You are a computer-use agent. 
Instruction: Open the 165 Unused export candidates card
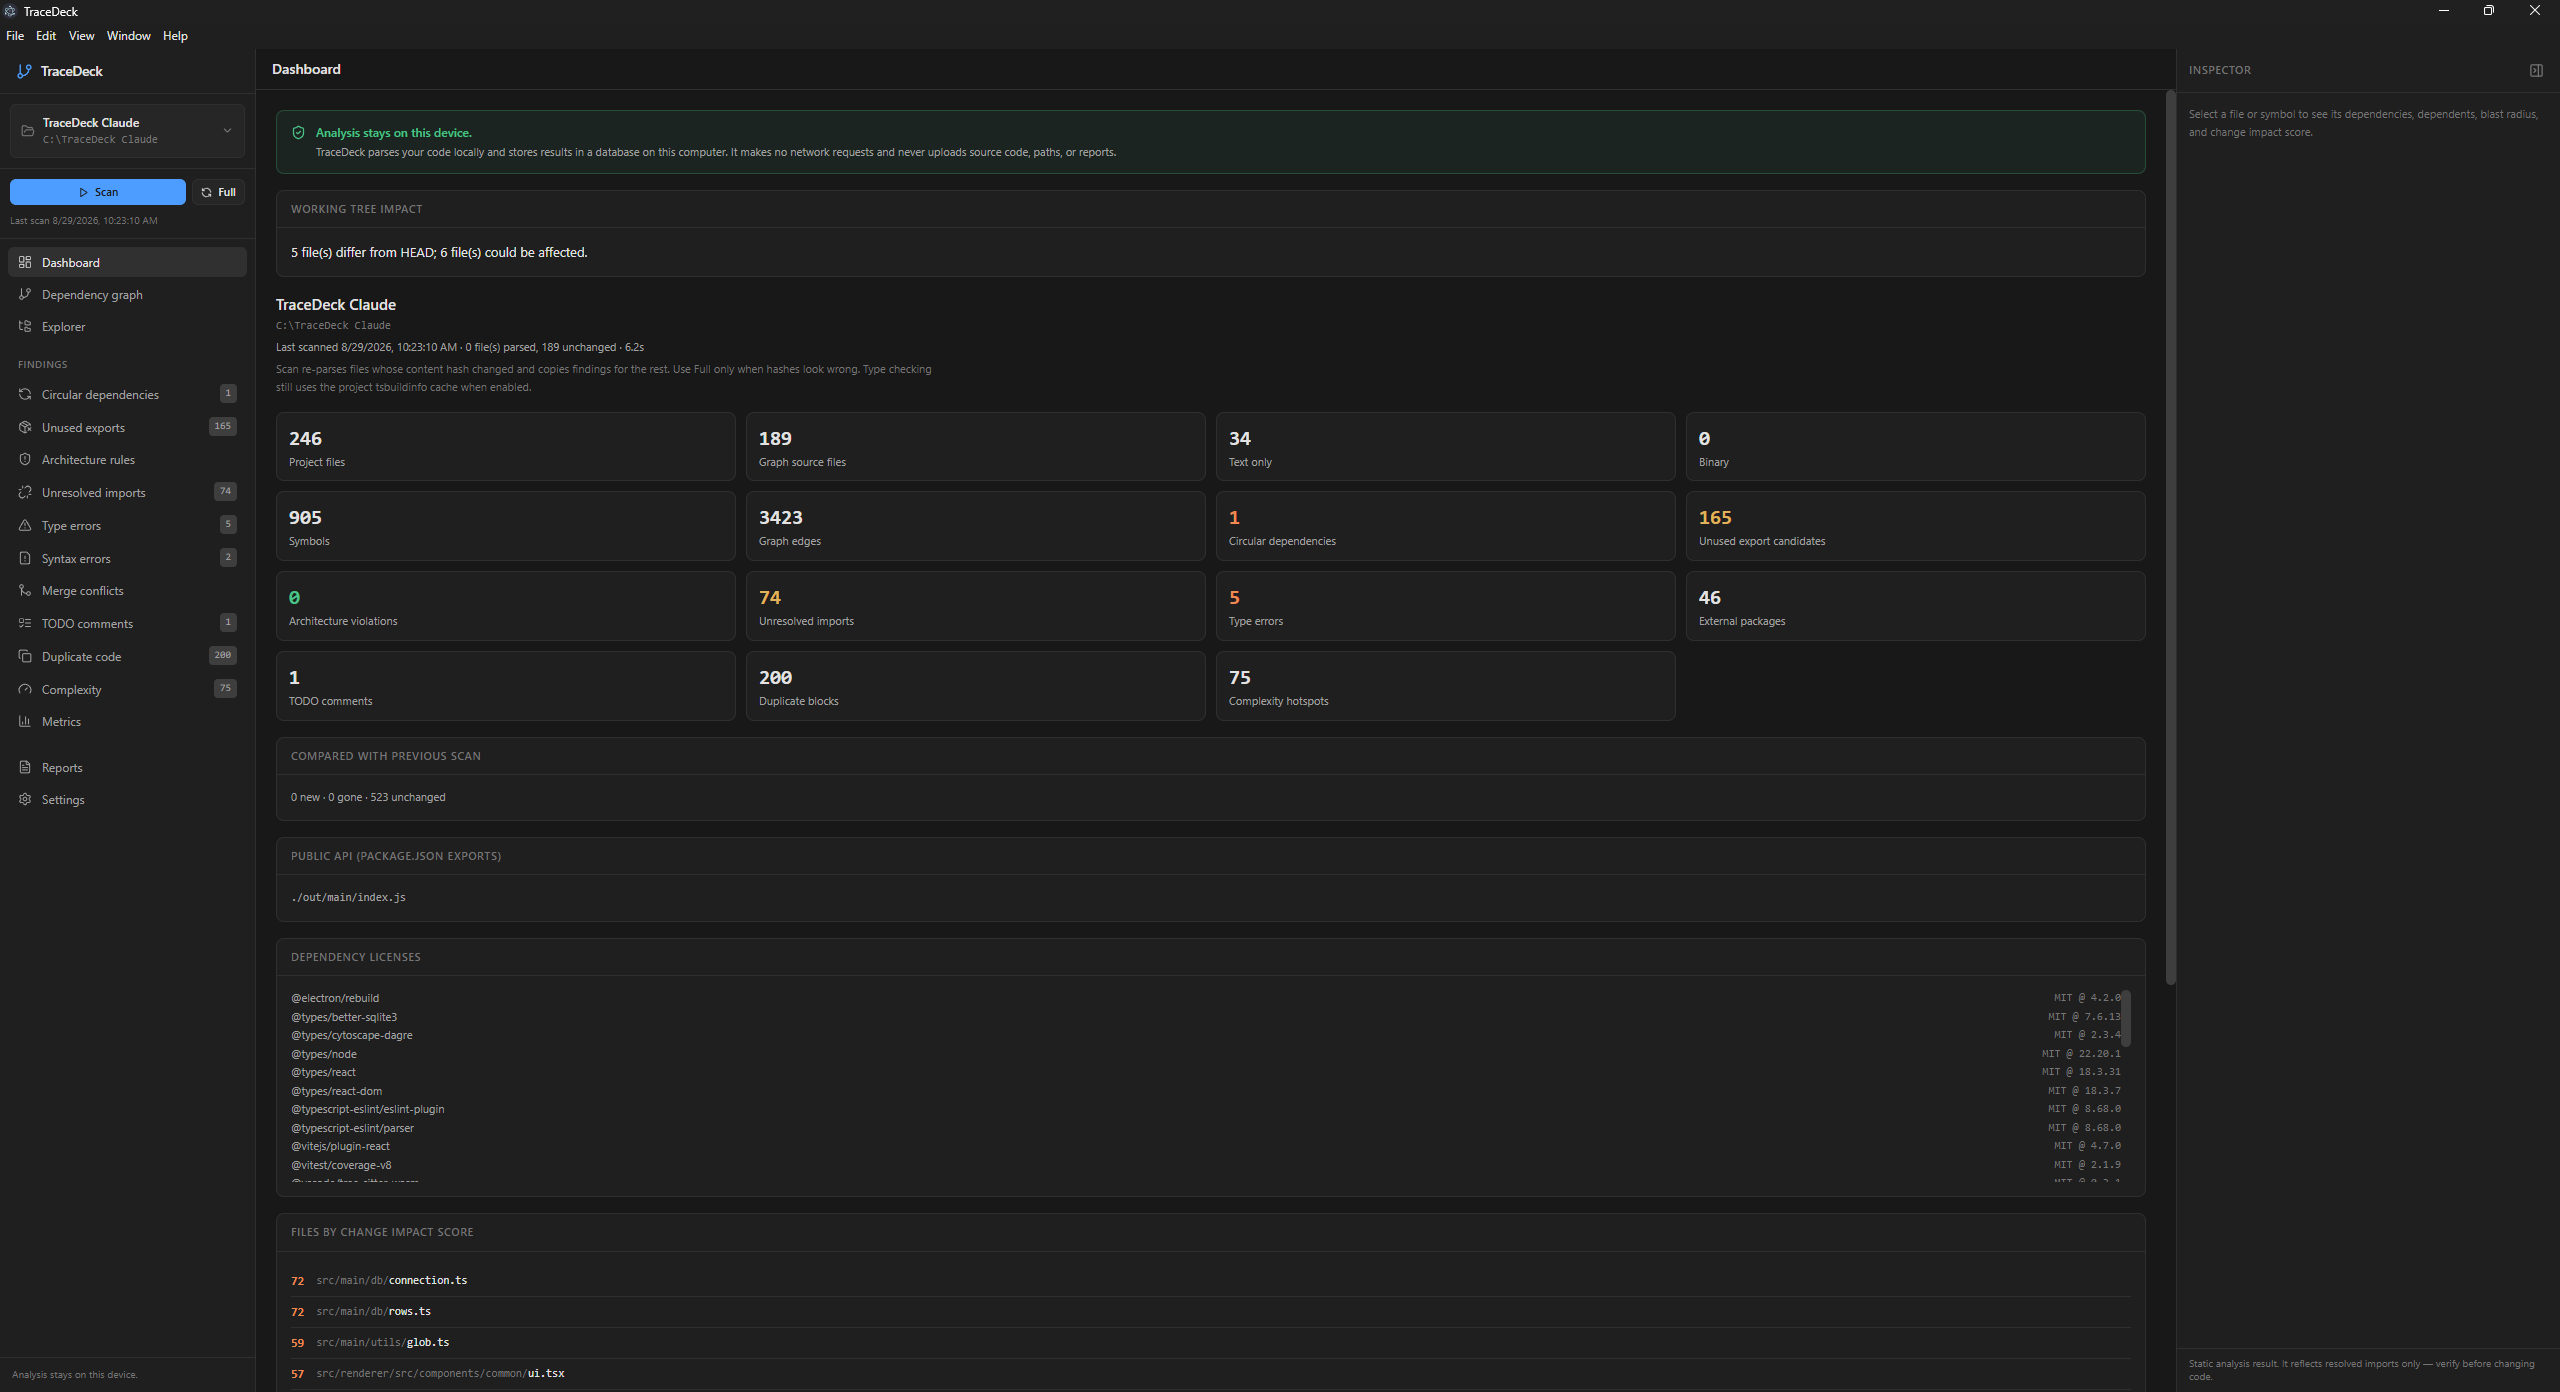1915,526
